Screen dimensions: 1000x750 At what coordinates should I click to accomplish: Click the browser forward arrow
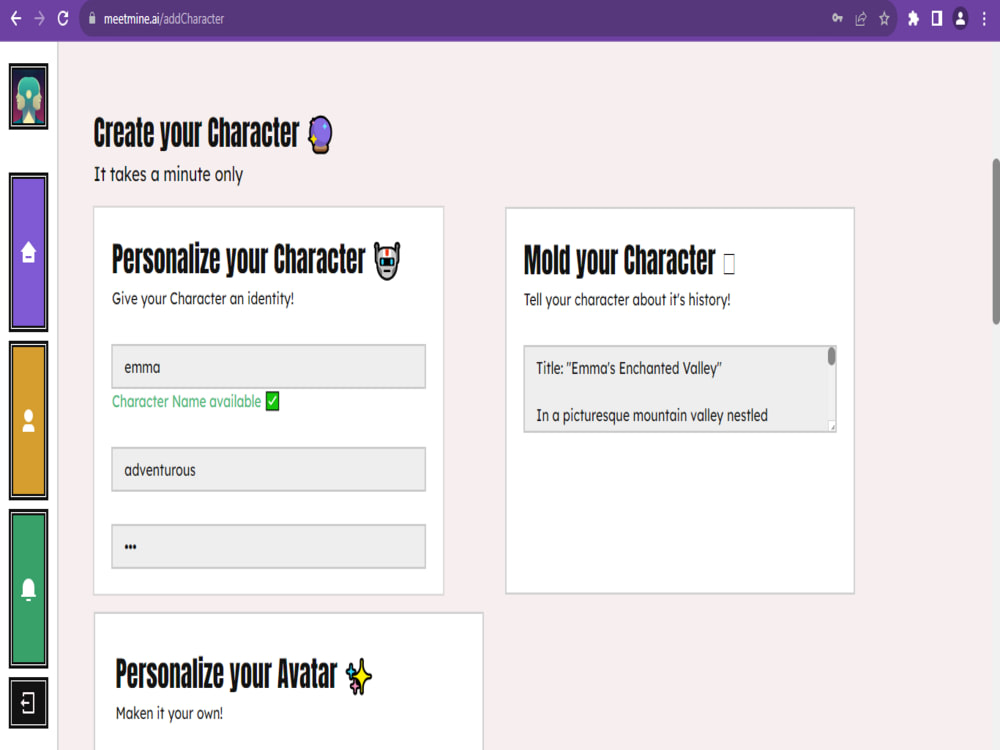coord(40,18)
